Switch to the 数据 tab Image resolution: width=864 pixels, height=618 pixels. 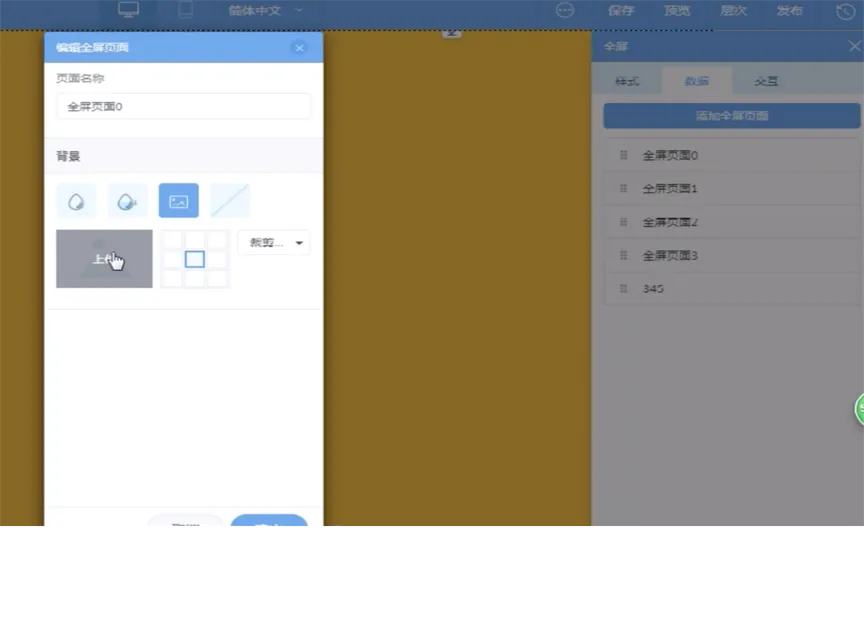[696, 82]
